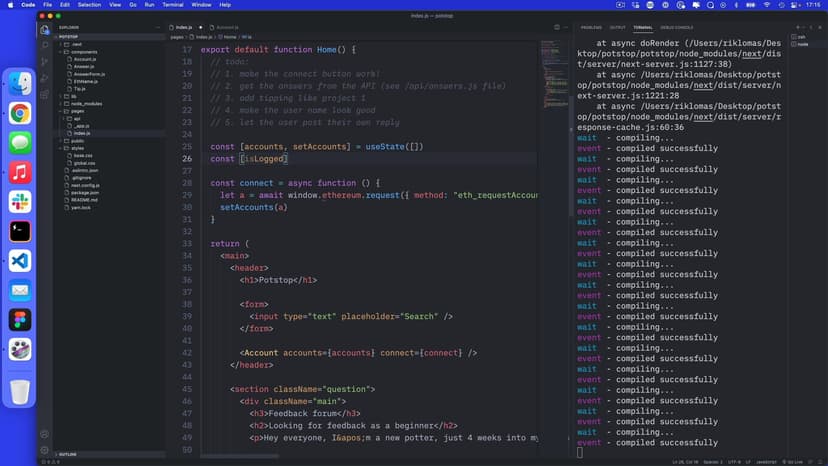Image resolution: width=828 pixels, height=466 pixels.
Task: Open package.json in the file explorer
Action: (86, 192)
